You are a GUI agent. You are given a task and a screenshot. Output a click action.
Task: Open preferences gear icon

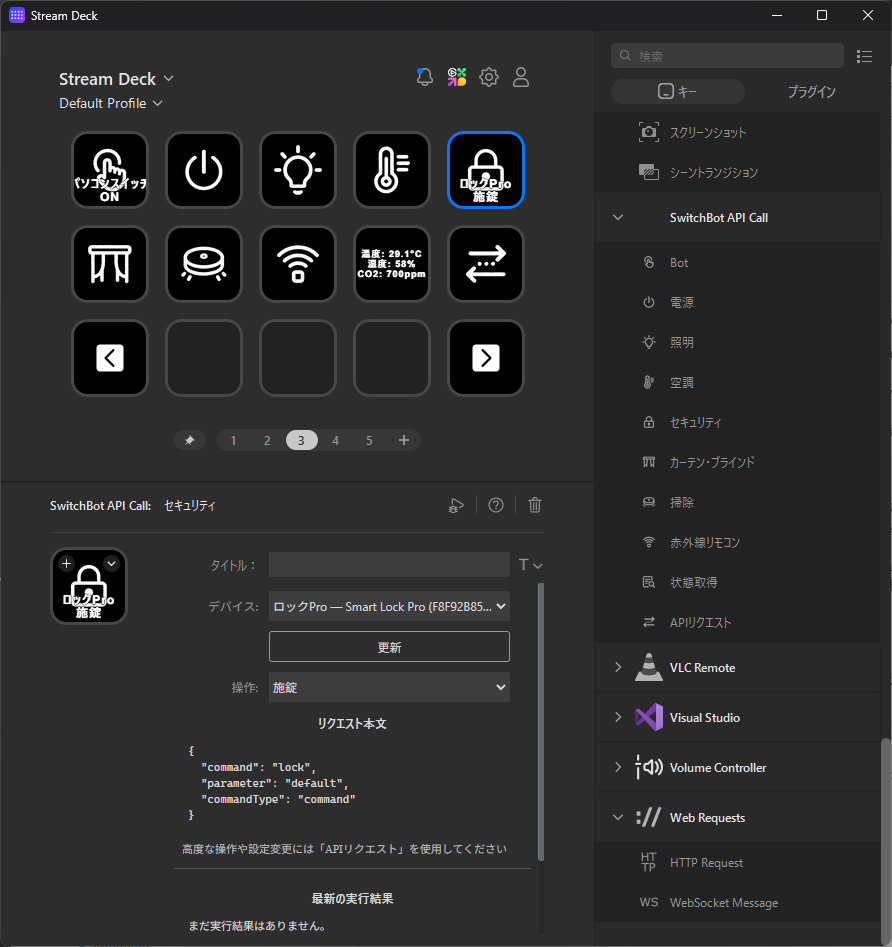(x=489, y=77)
